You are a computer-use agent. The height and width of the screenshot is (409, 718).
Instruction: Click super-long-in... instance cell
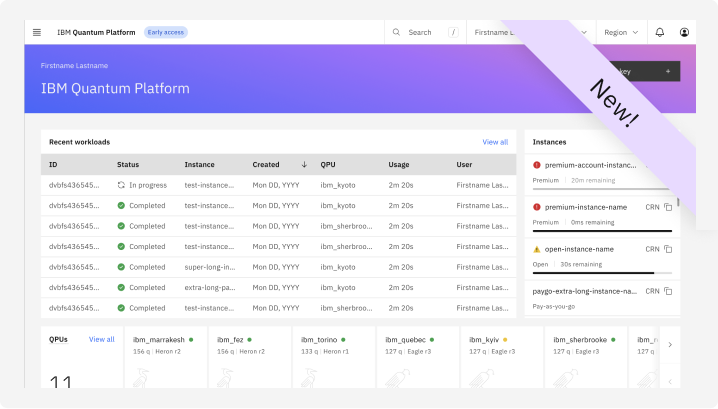coord(210,267)
